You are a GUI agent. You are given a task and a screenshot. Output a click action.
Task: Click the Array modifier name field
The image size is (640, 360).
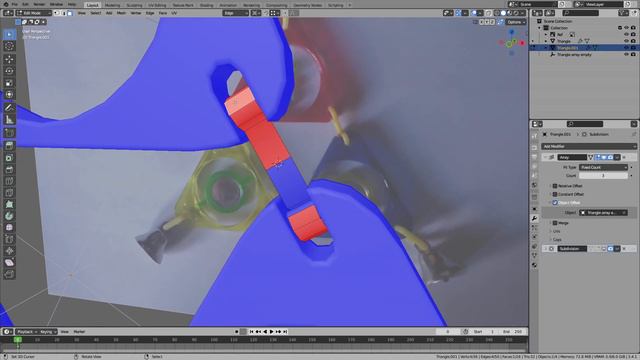click(x=572, y=157)
